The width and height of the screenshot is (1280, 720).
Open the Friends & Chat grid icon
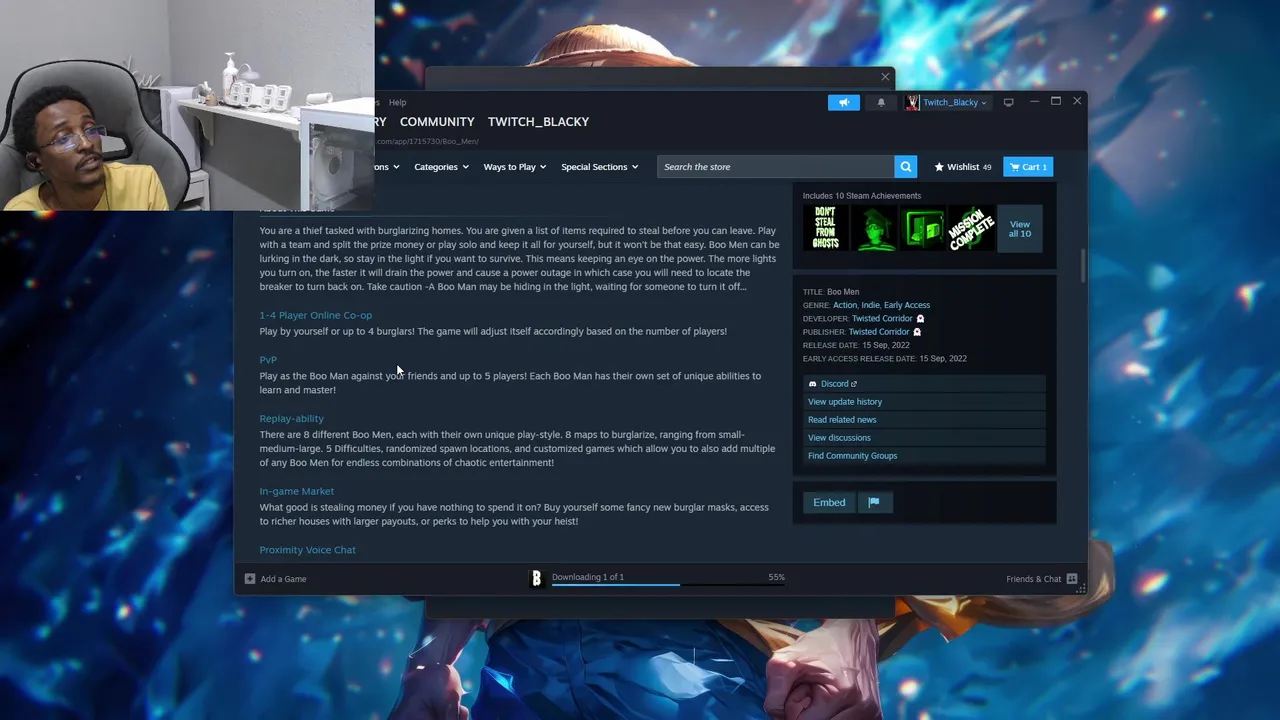point(1071,579)
